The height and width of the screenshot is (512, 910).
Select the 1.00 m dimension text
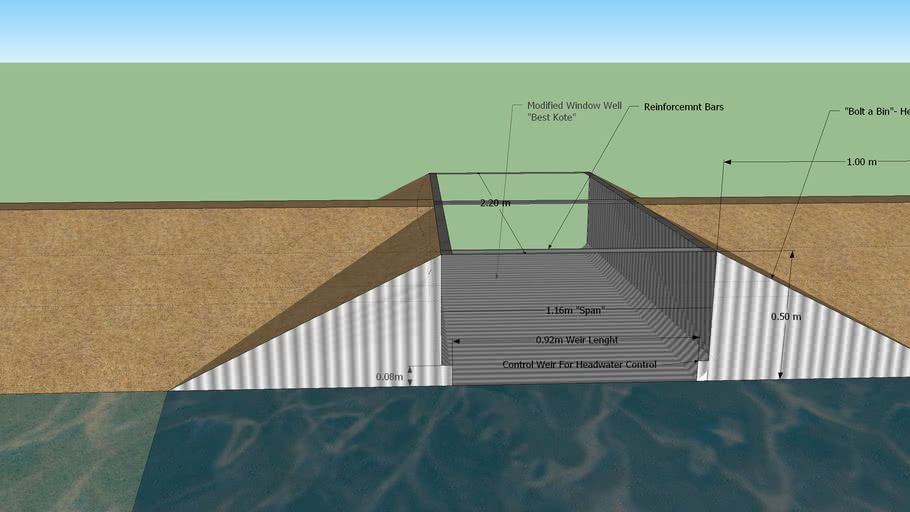pos(861,162)
